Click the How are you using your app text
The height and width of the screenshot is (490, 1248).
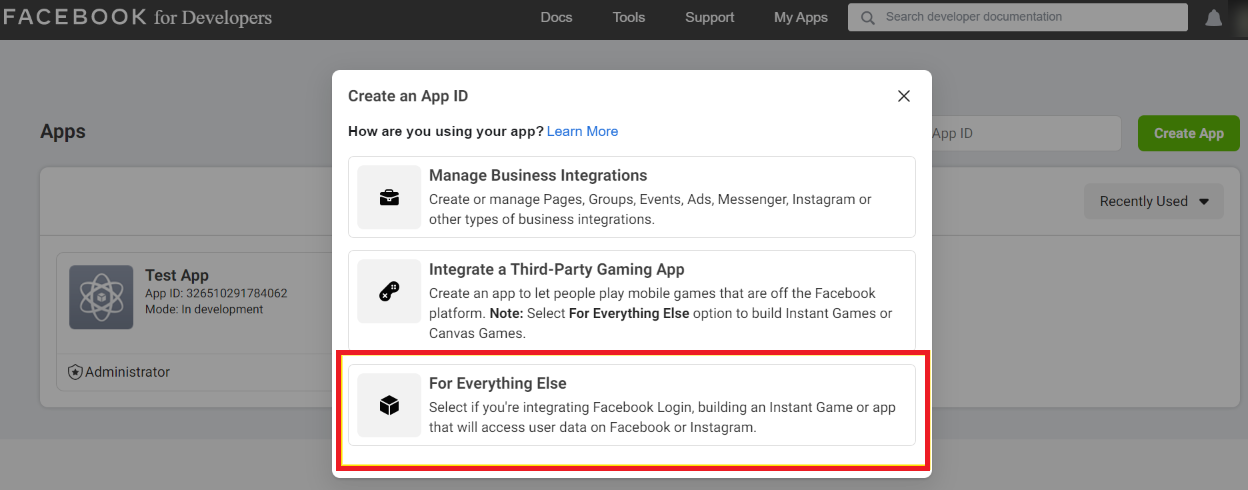click(x=445, y=131)
